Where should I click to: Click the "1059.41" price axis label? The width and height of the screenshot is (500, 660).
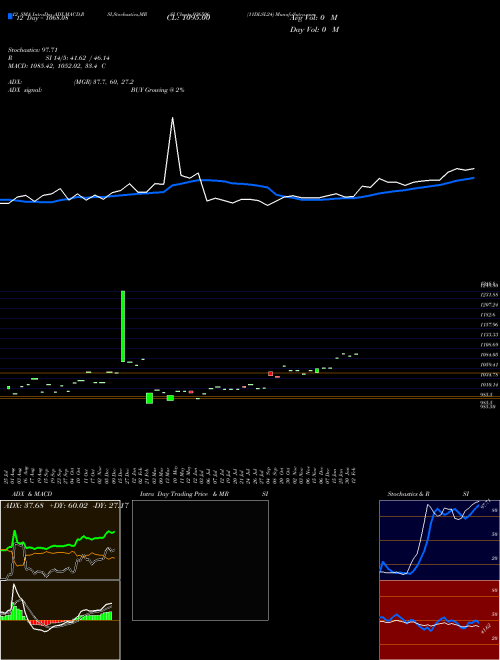489,365
